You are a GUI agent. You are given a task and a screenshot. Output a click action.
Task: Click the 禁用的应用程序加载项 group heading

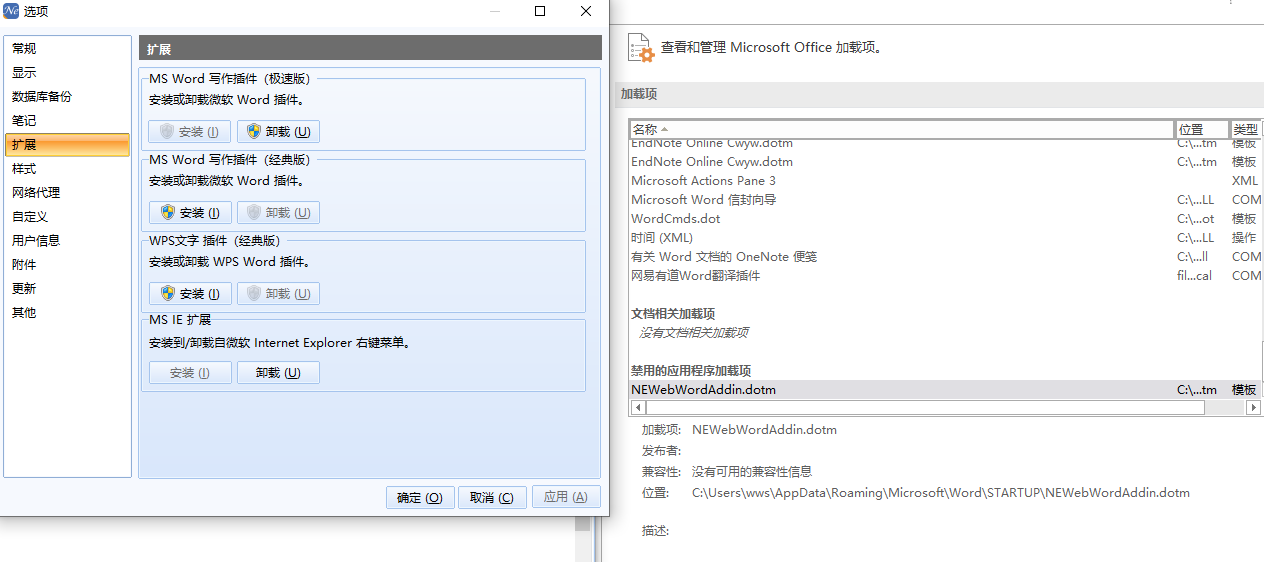click(691, 370)
